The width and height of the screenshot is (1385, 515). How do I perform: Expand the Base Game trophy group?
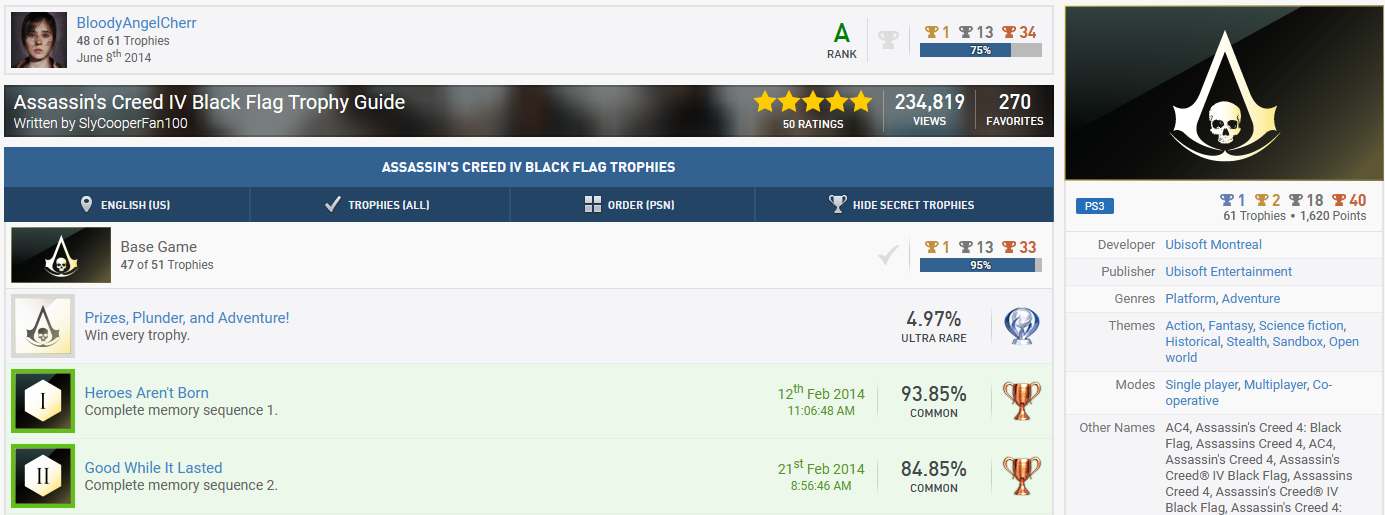click(159, 247)
